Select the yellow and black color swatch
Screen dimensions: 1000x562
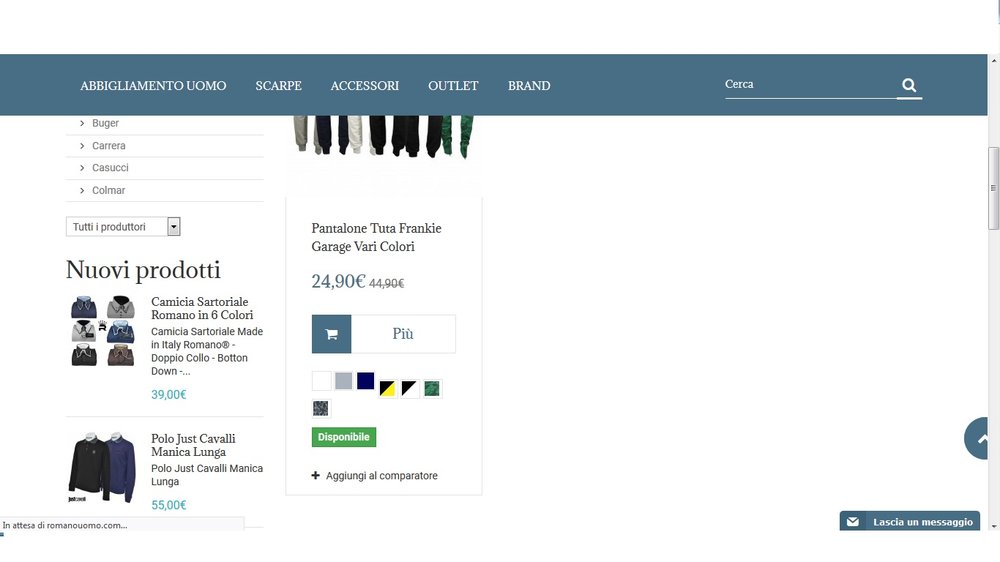pos(387,388)
